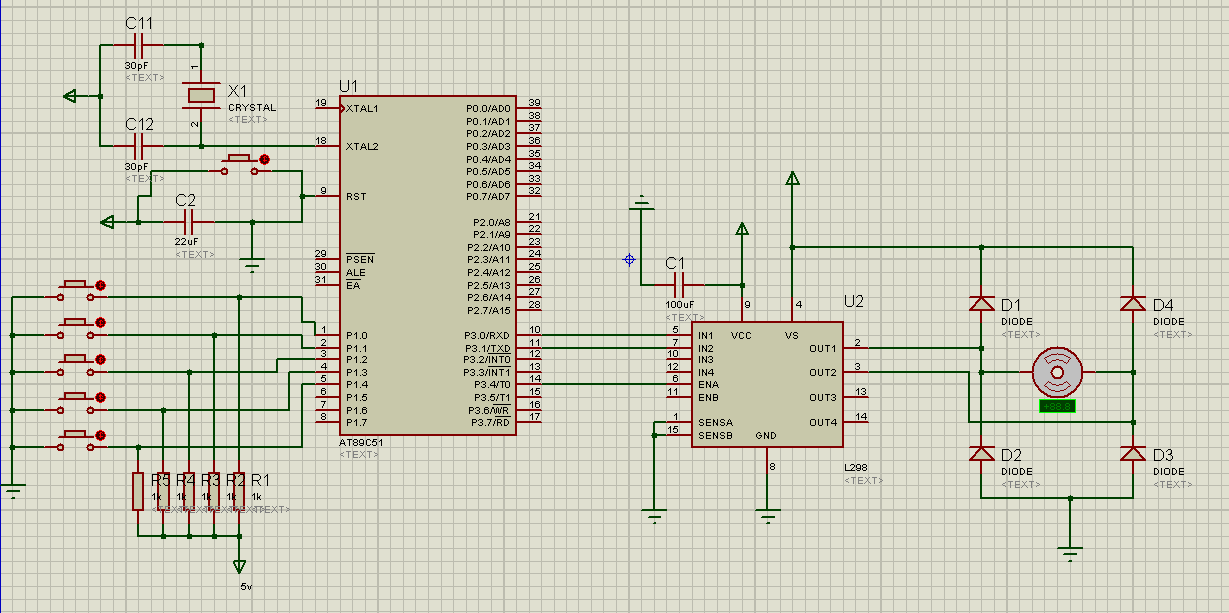1229x613 pixels.
Task: Click the DC motor symbol
Action: coord(1057,372)
